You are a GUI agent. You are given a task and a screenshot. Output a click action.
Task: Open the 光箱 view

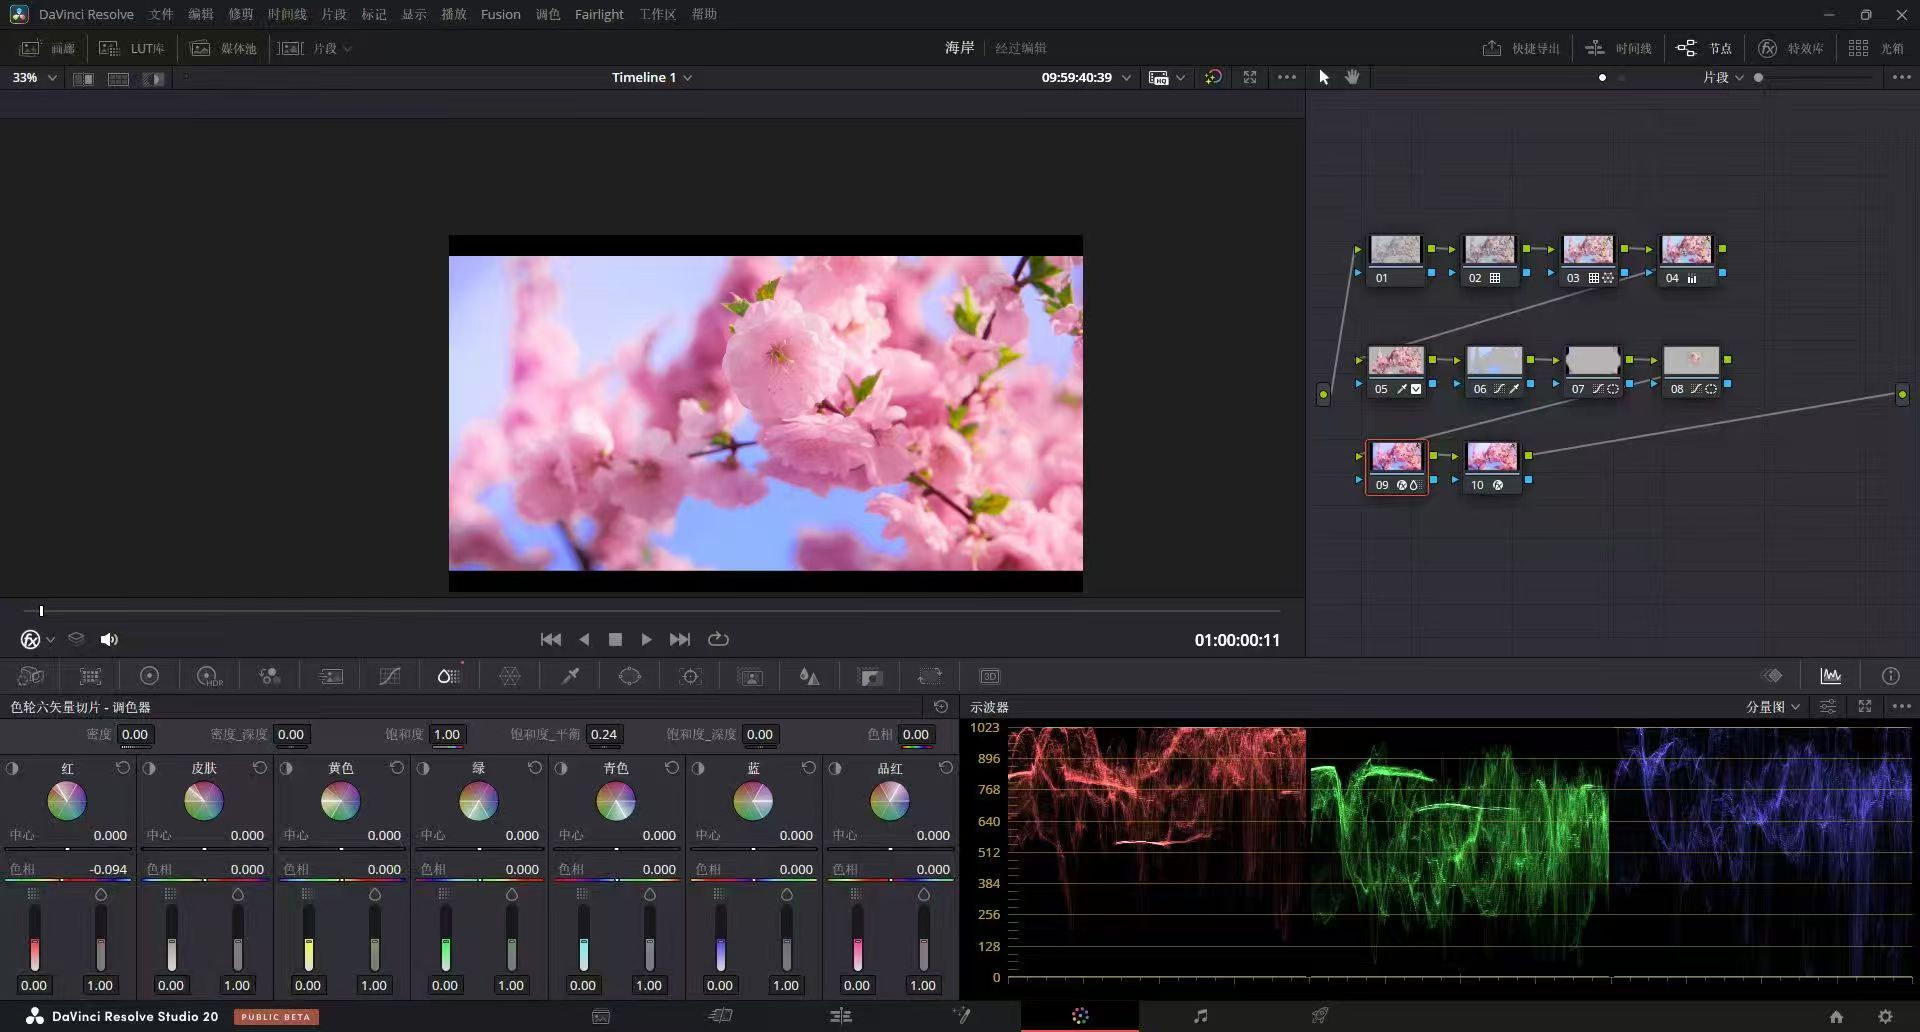point(1876,48)
